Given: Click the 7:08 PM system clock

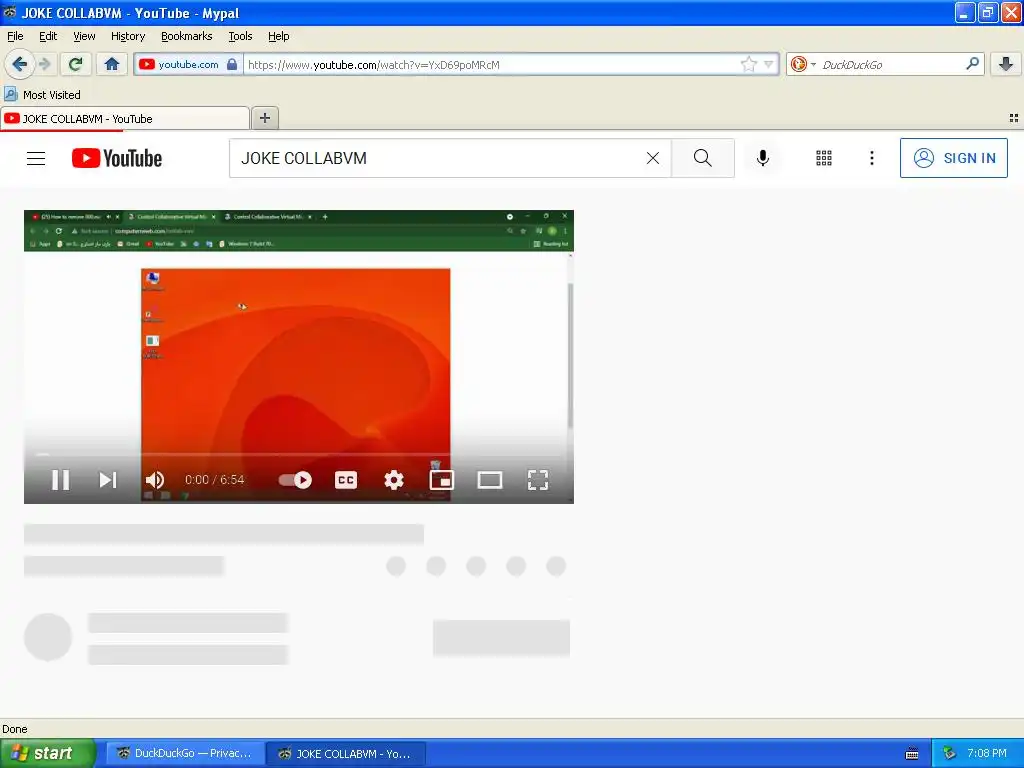Looking at the screenshot, I should coord(987,753).
